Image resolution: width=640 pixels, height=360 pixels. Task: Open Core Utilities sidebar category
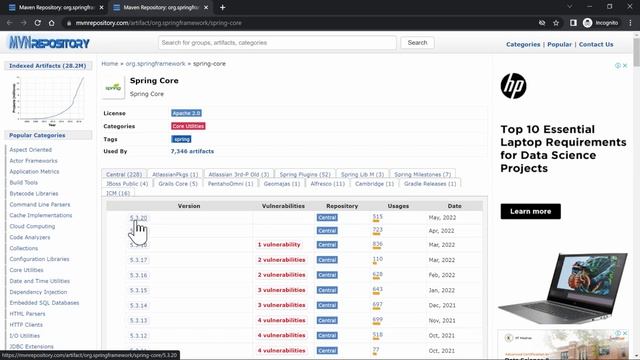point(27,270)
